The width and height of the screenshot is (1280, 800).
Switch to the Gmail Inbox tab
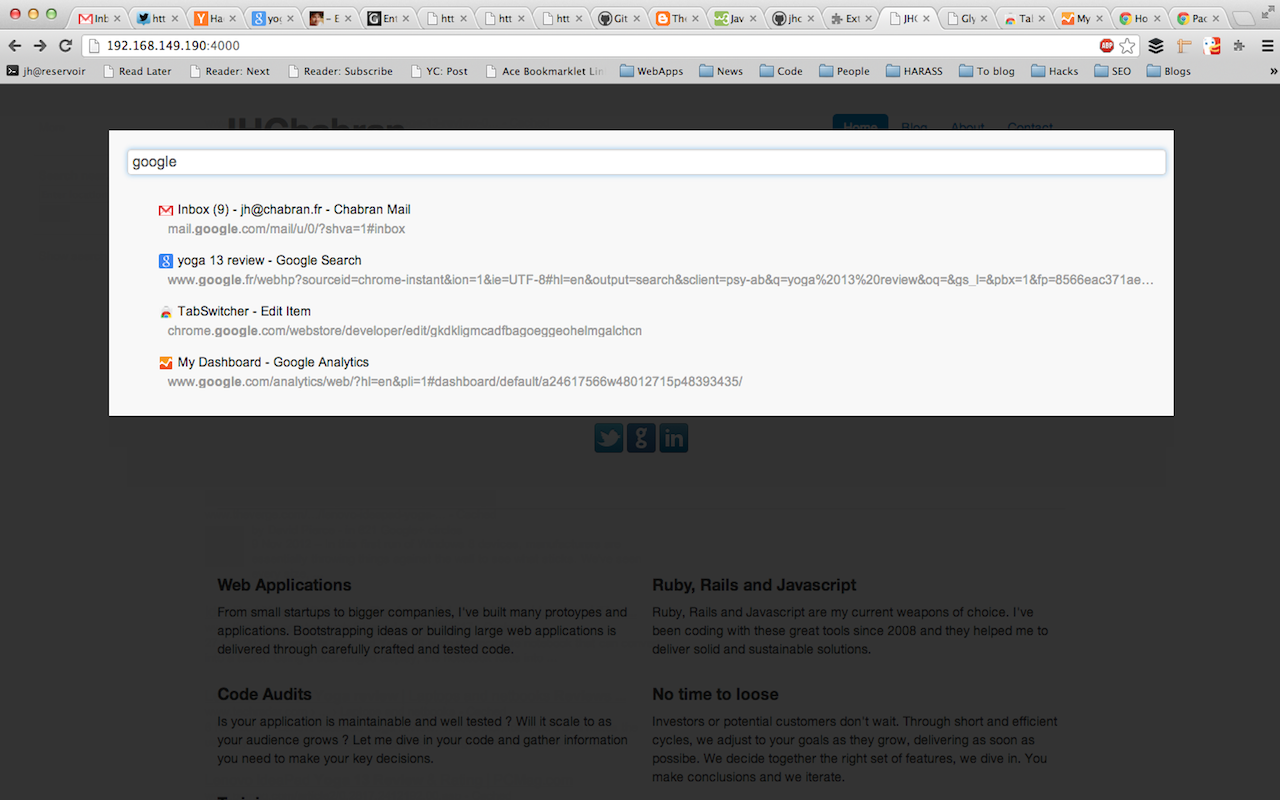tap(97, 19)
